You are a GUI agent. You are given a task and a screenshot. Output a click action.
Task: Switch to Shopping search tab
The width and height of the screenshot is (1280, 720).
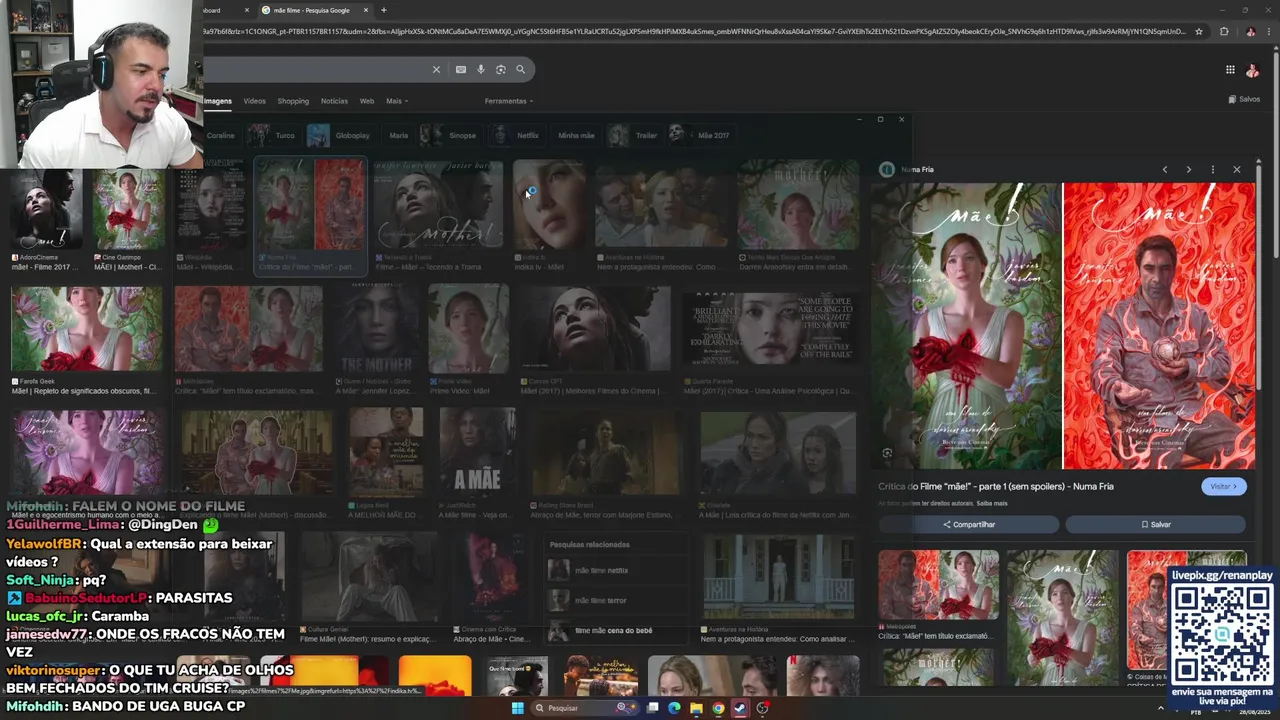(293, 101)
